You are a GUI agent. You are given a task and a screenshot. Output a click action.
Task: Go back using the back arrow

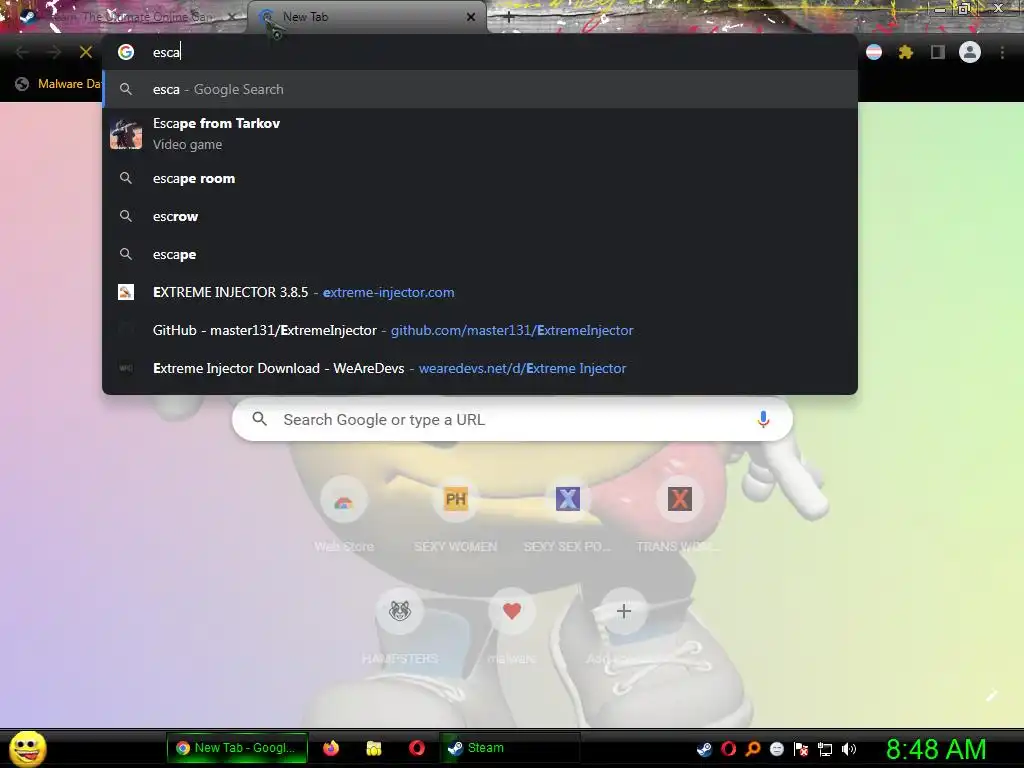click(22, 52)
